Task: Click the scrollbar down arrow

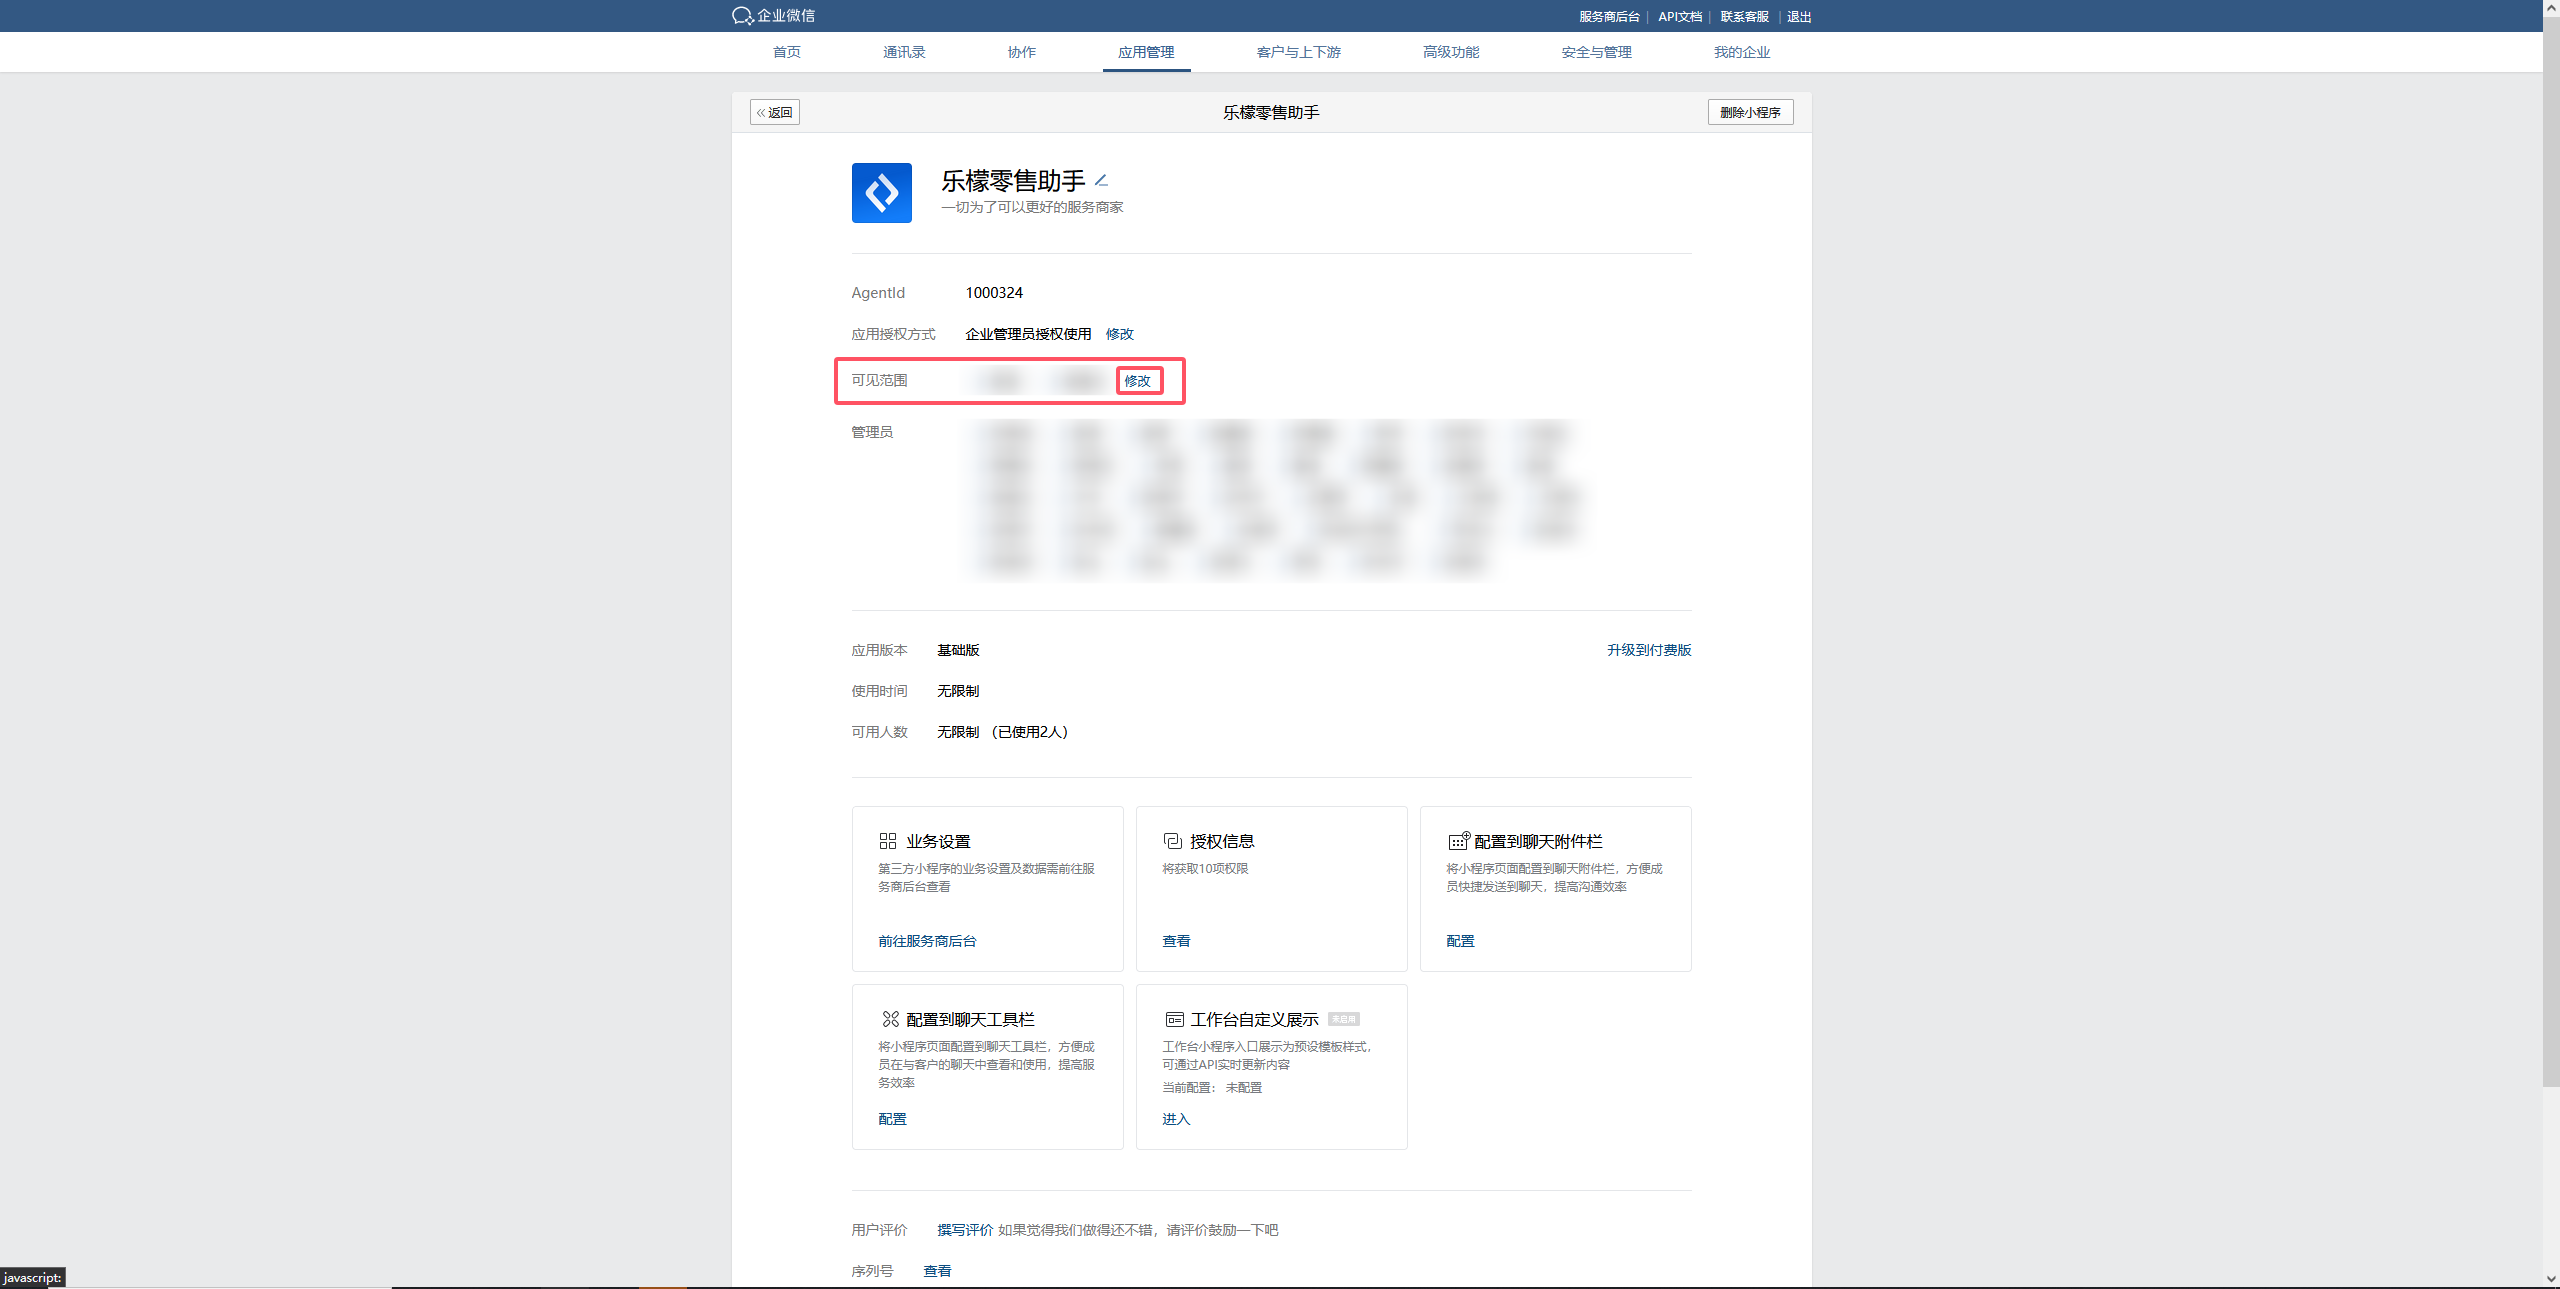Action: point(2551,1279)
